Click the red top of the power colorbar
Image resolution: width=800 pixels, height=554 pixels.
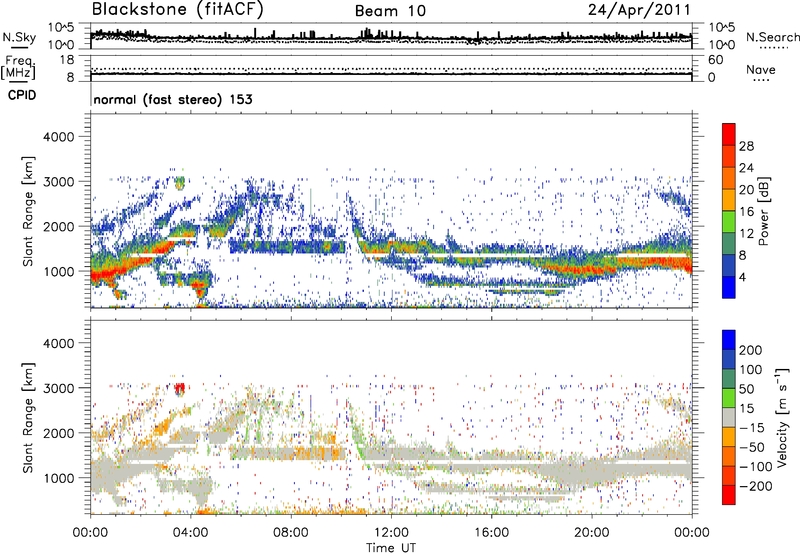coord(729,134)
